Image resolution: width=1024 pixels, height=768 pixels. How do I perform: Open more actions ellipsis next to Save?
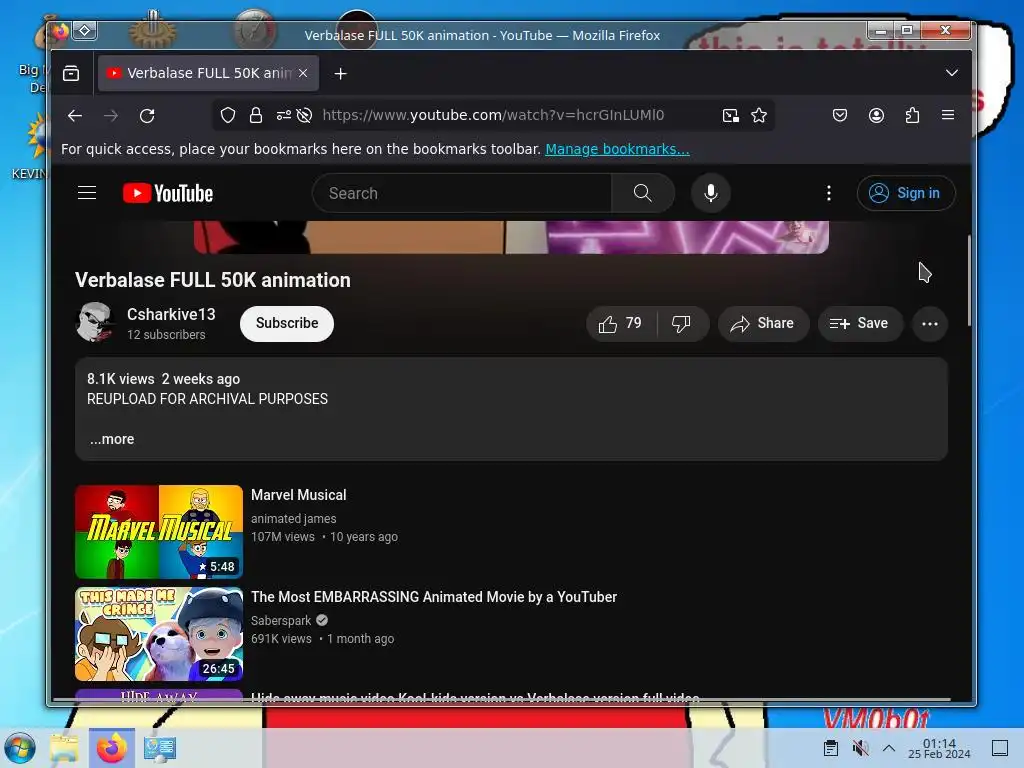pyautogui.click(x=930, y=323)
